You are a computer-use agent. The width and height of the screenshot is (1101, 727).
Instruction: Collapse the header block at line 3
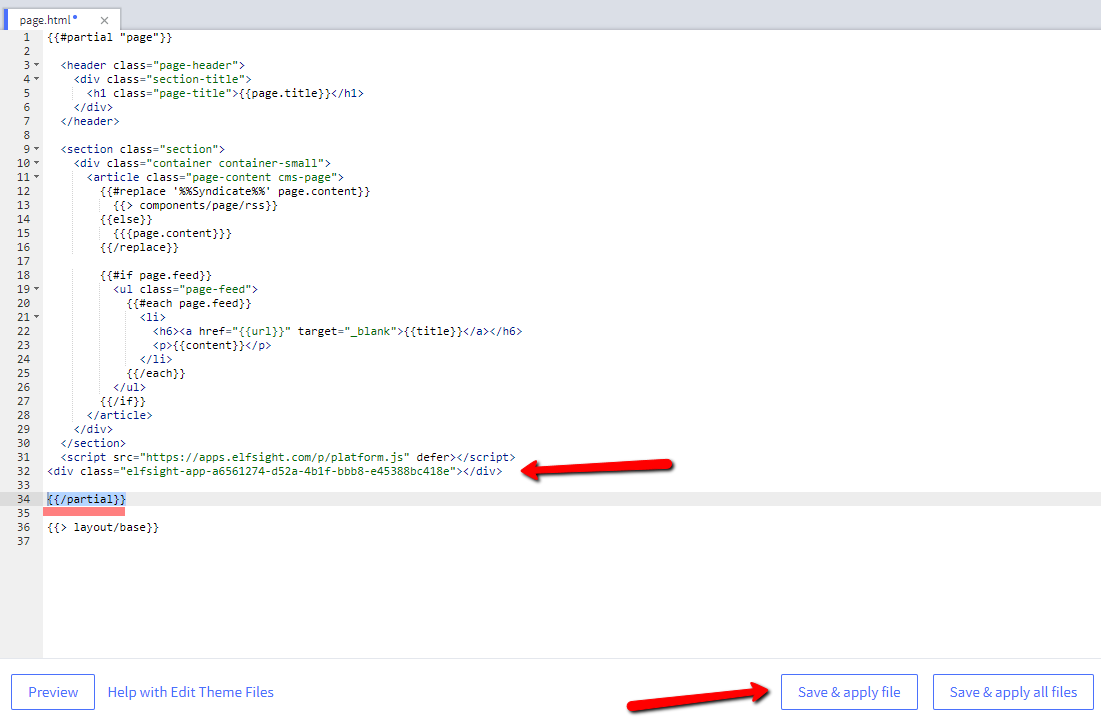[37, 65]
